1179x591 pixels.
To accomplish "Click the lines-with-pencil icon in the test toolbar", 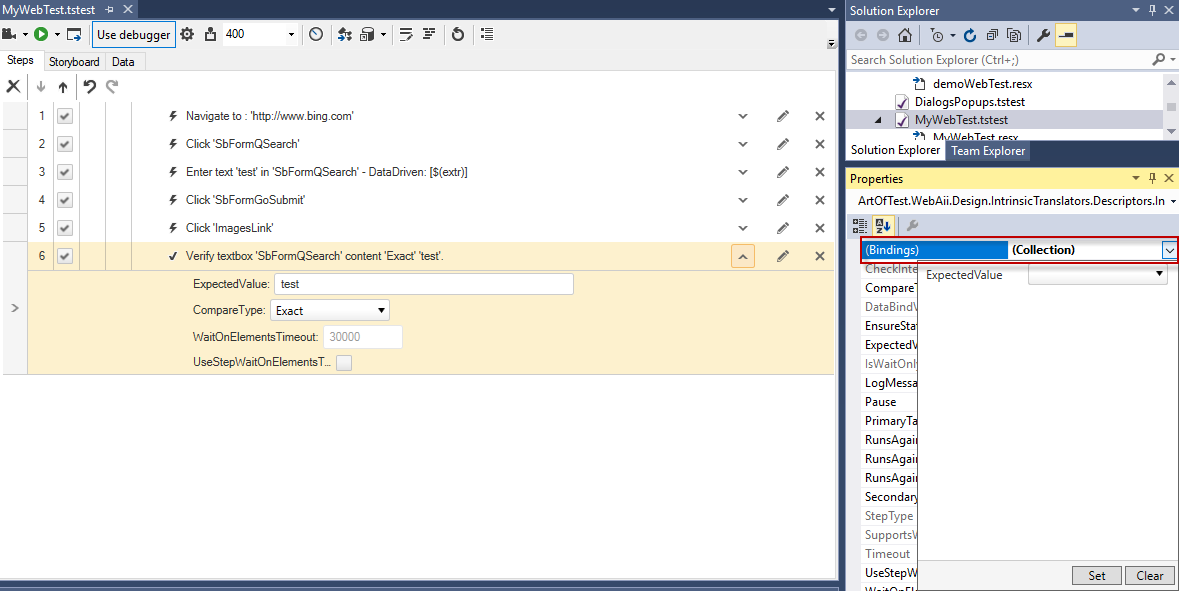I will pos(406,34).
